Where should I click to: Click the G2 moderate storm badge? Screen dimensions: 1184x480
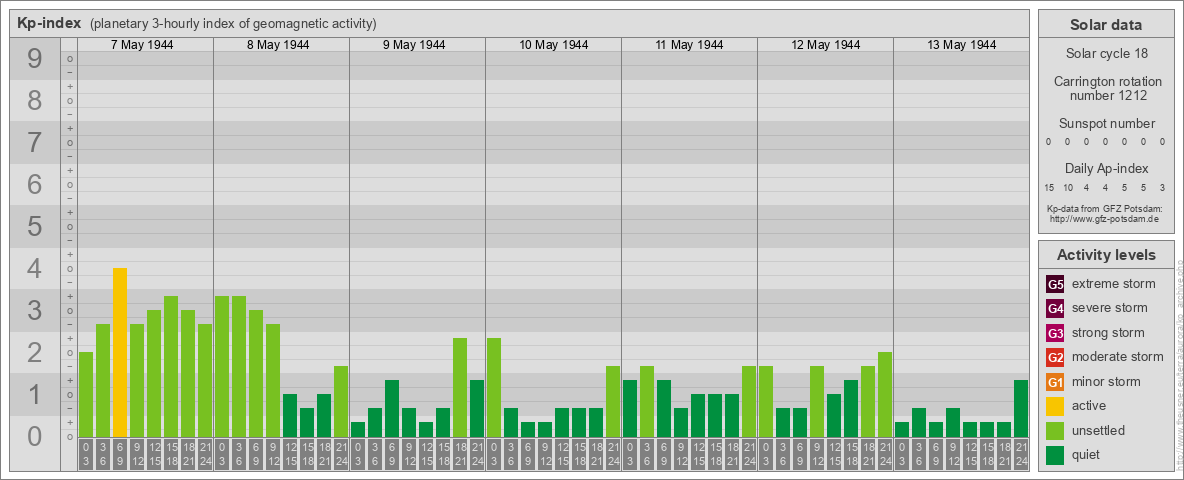click(1055, 357)
